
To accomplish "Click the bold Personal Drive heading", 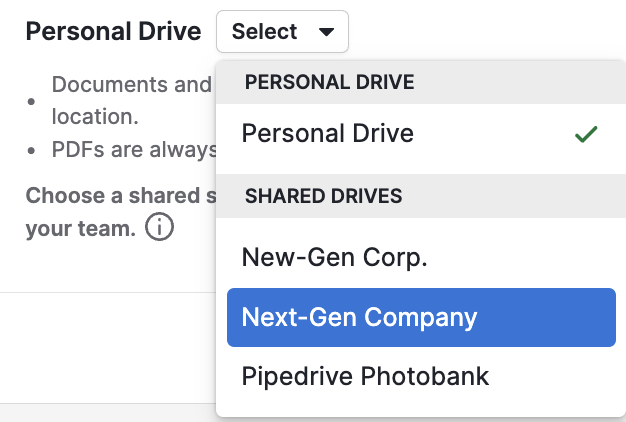I will click(113, 32).
